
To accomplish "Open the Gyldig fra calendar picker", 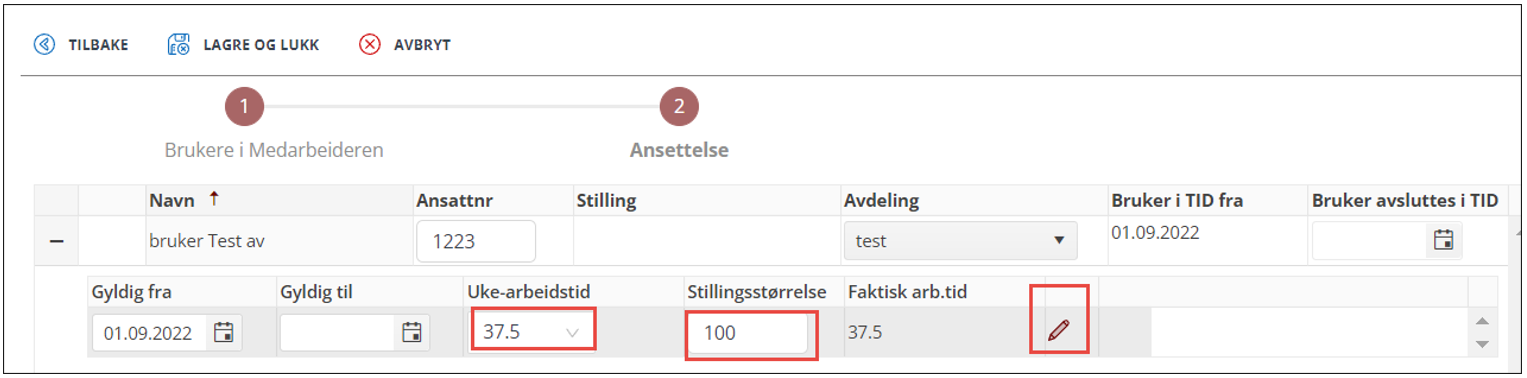I will pyautogui.click(x=224, y=333).
